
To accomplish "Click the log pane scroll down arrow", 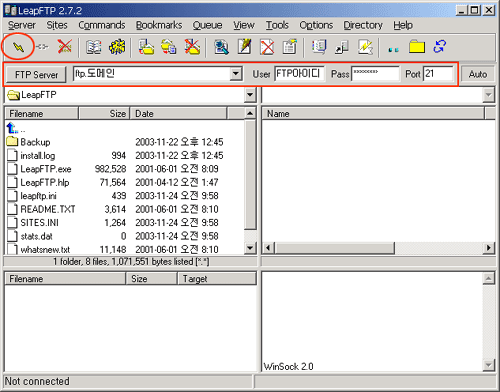I will coord(488,365).
